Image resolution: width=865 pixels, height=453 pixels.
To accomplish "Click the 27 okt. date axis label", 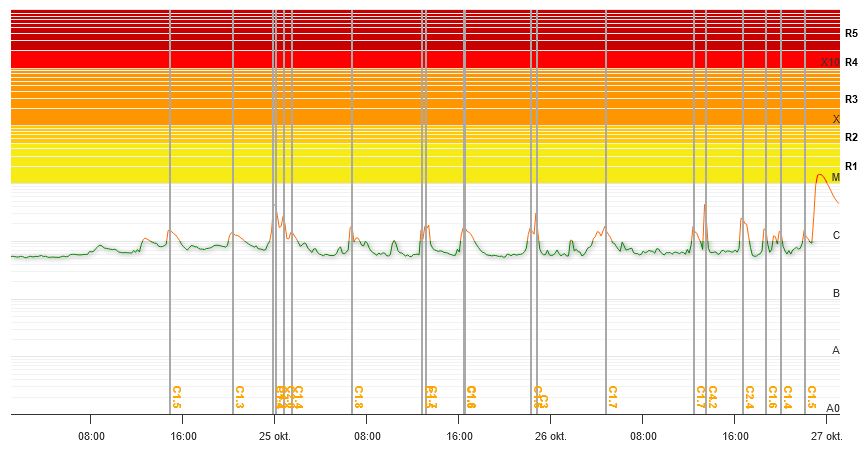I will 826,436.
